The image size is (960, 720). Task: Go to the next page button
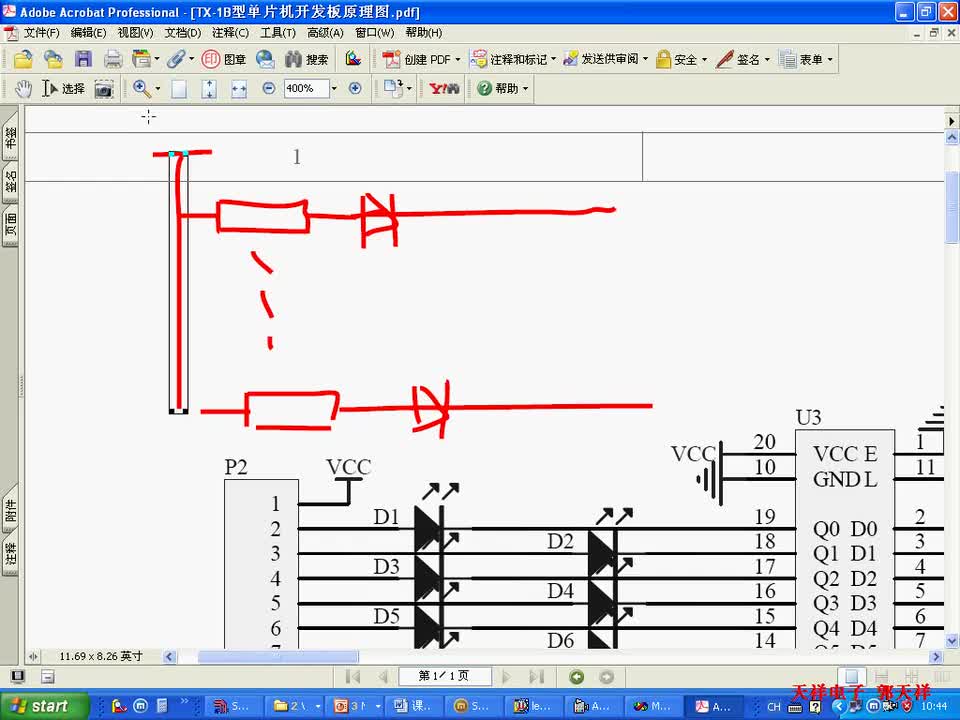click(506, 677)
